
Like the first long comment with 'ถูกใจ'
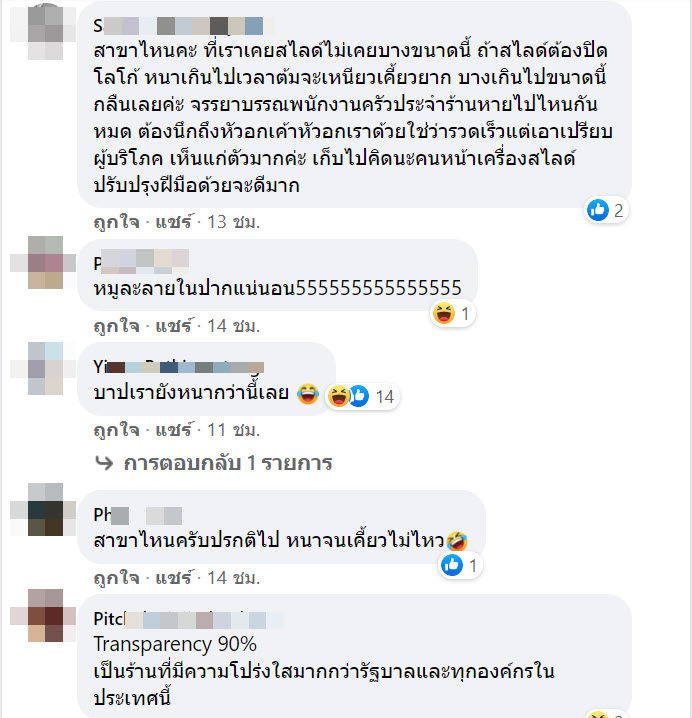pyautogui.click(x=116, y=222)
